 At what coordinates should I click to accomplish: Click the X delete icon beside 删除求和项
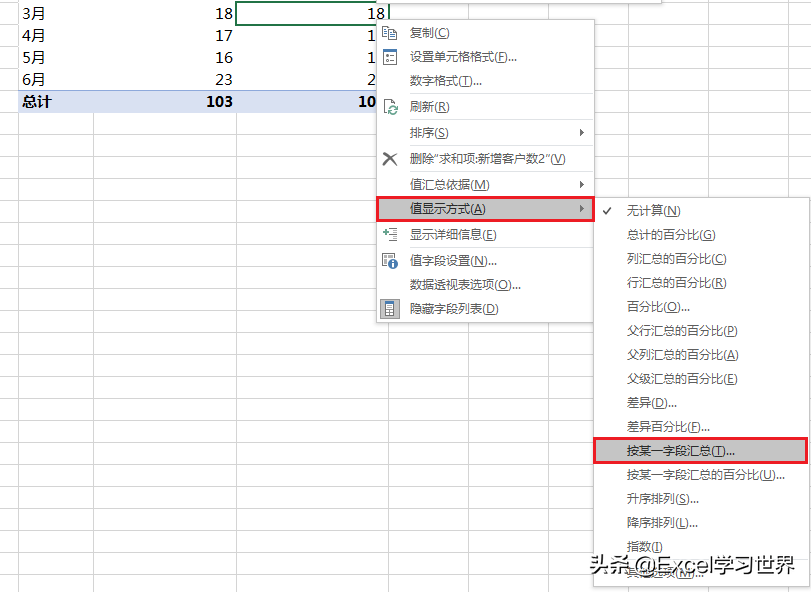390,157
